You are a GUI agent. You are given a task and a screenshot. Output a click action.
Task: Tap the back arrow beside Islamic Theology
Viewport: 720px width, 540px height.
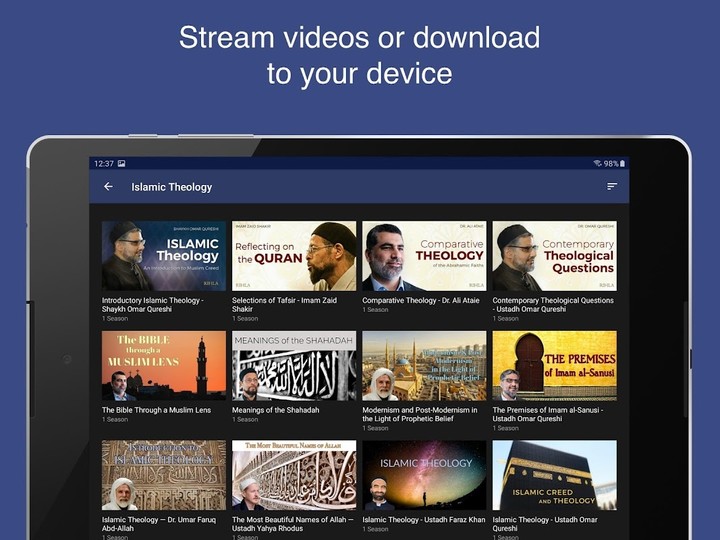108,186
